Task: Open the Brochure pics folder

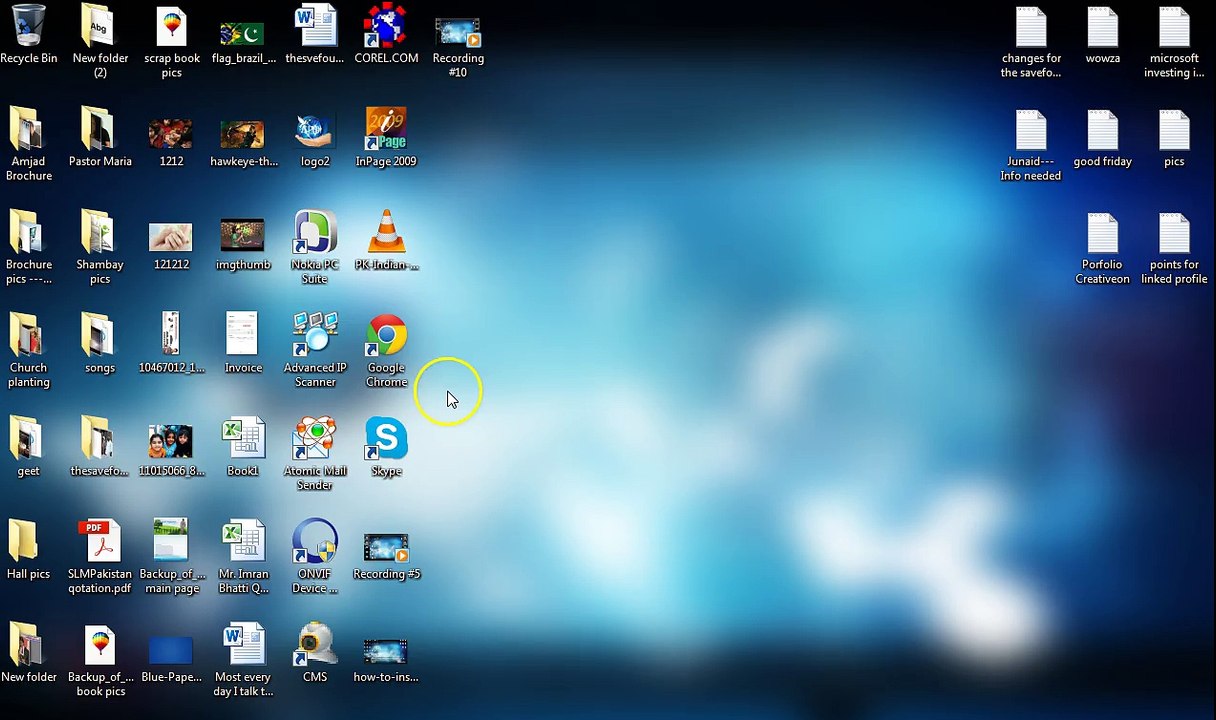Action: point(28,233)
